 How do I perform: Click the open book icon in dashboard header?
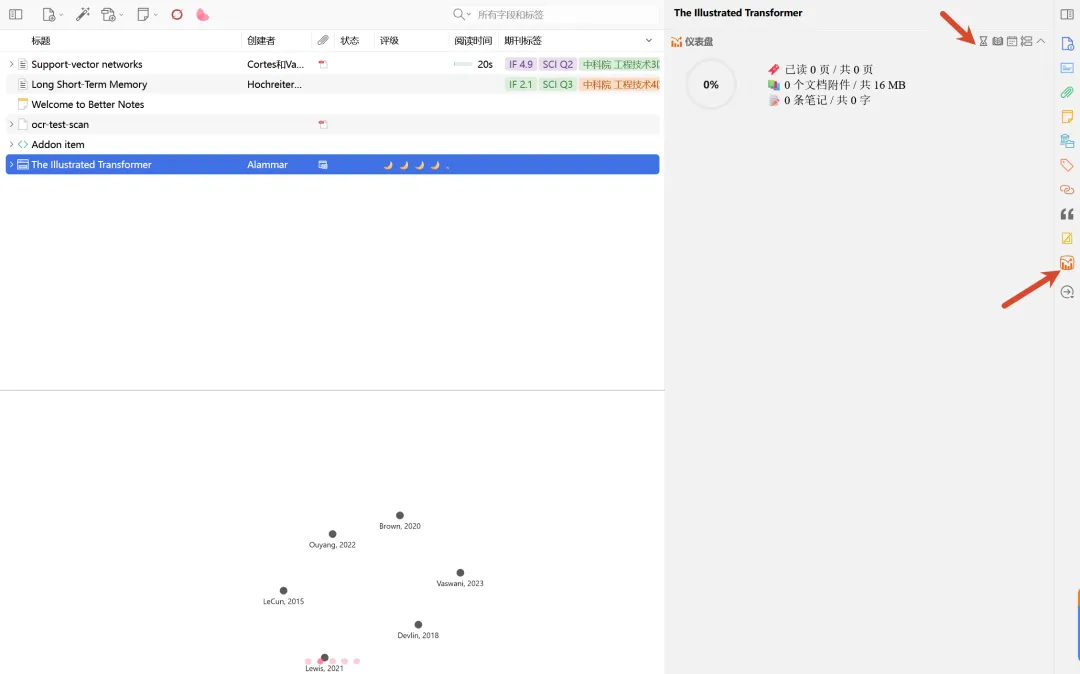click(997, 41)
